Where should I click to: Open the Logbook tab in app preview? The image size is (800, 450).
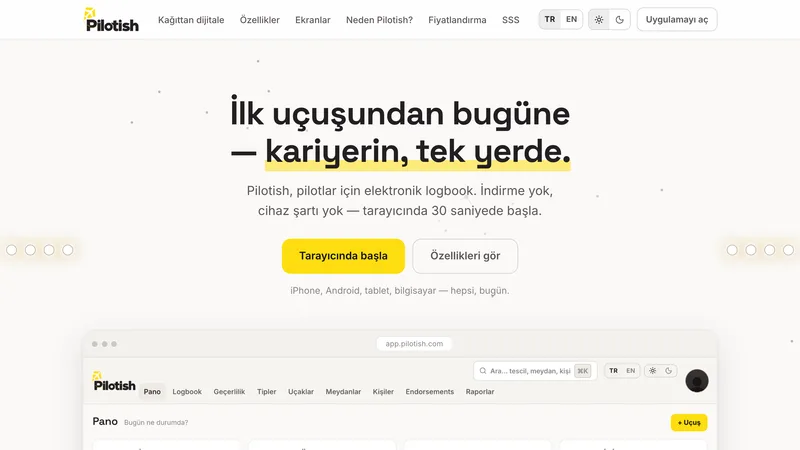[187, 392]
